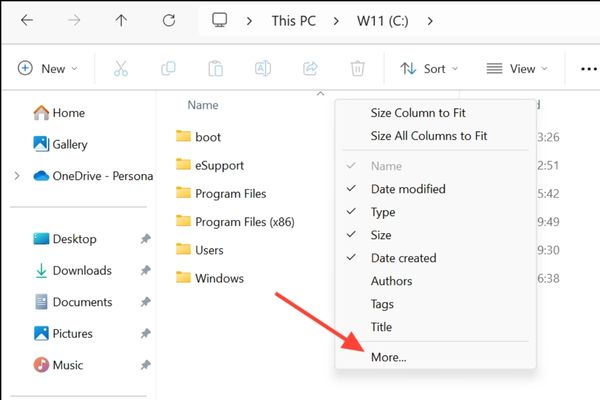The width and height of the screenshot is (600, 400).
Task: Click W11 (C:) in the address breadcrumb
Action: pyautogui.click(x=377, y=20)
